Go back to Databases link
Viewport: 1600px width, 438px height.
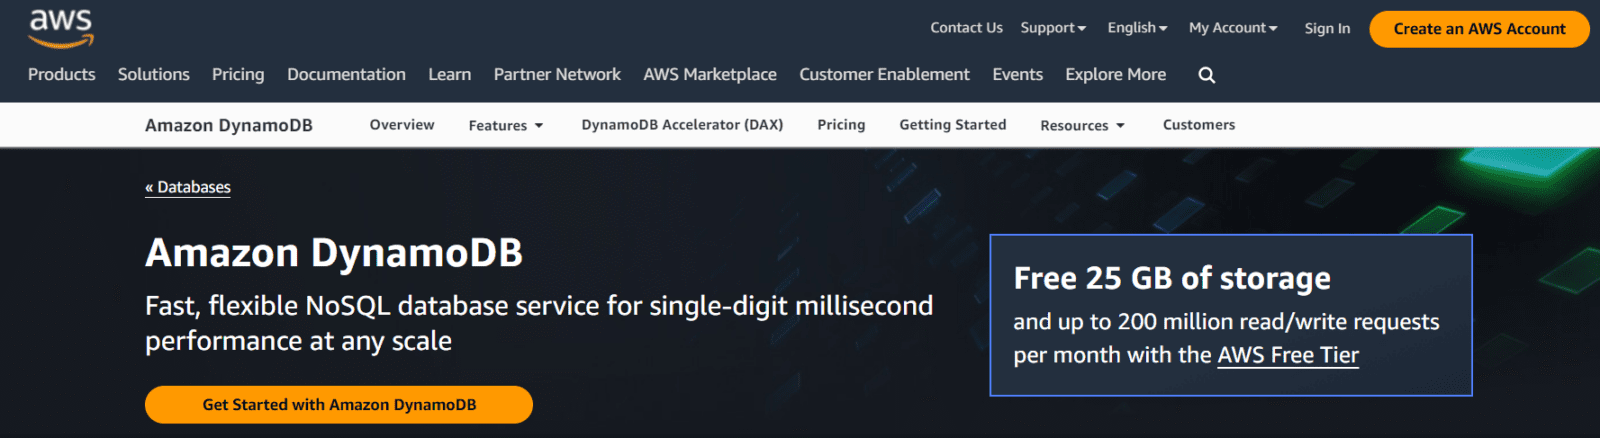188,187
